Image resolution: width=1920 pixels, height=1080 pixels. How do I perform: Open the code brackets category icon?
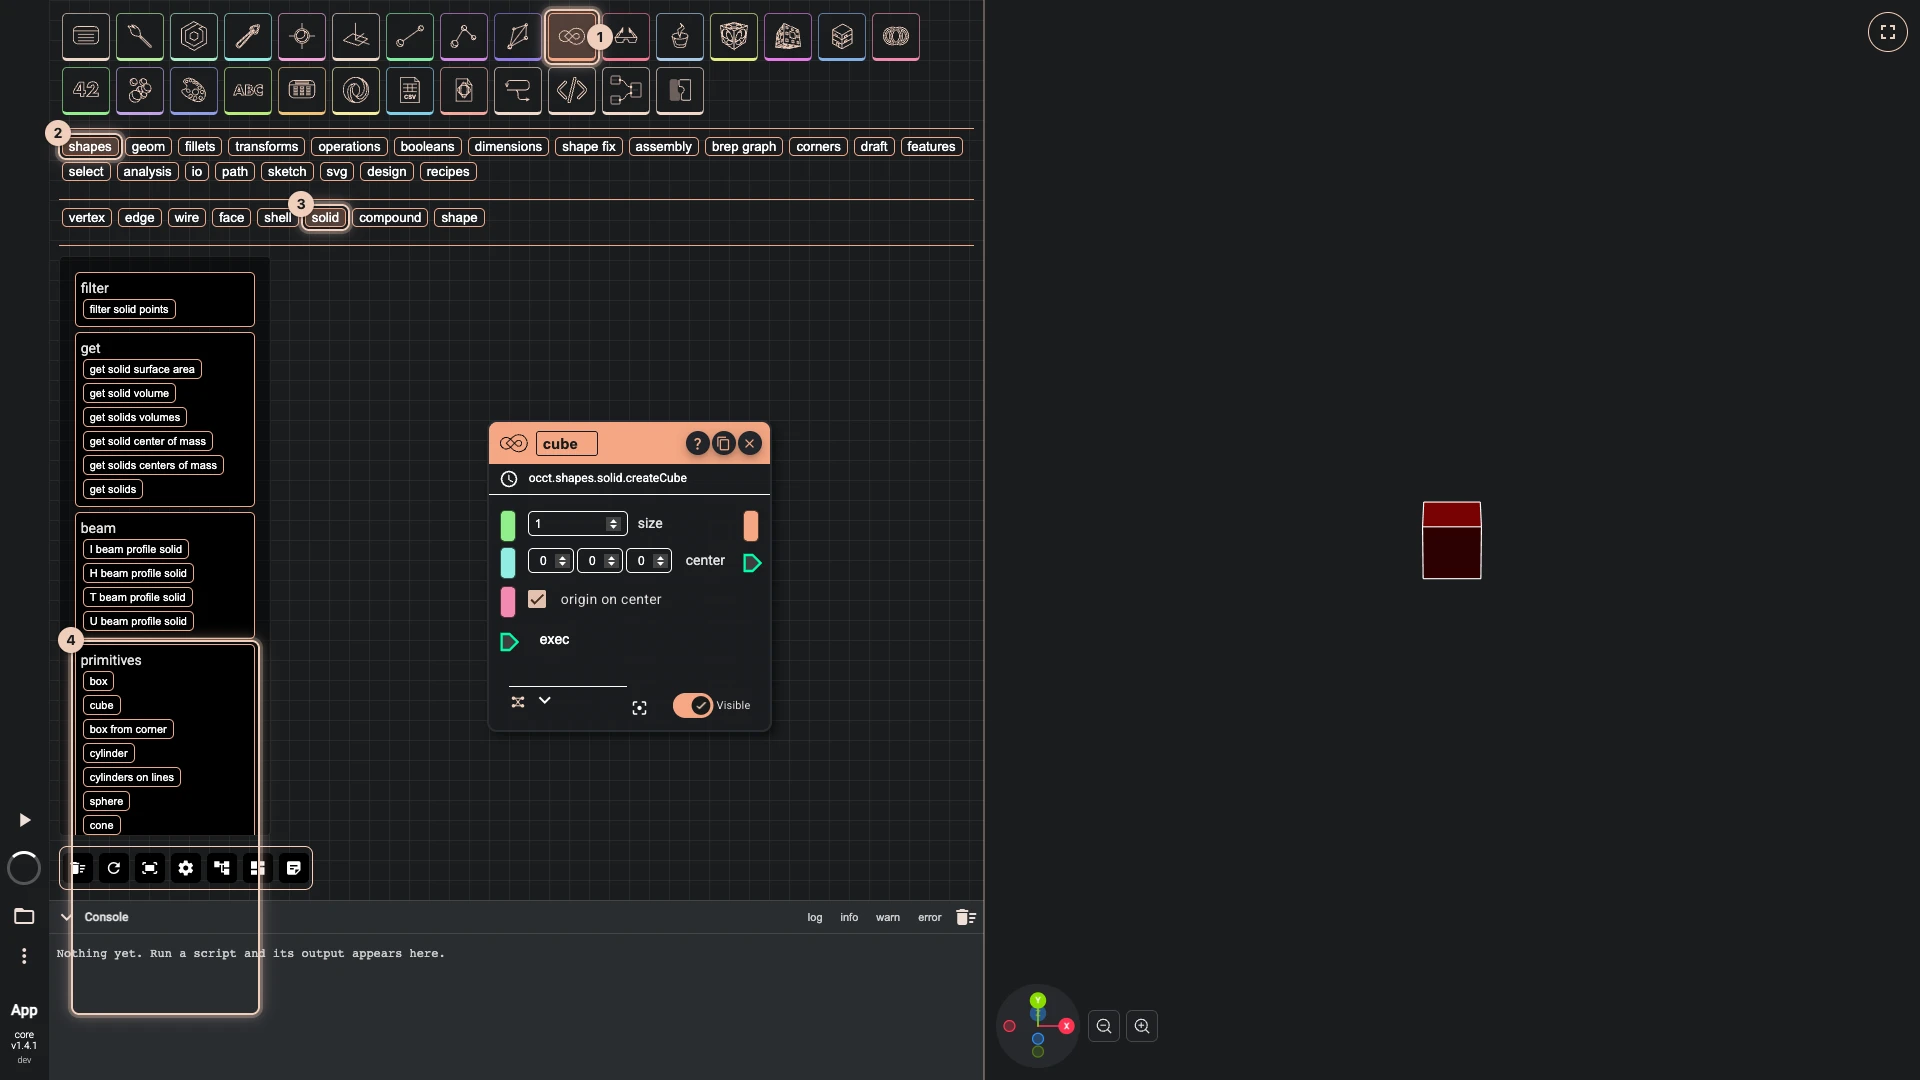click(572, 91)
